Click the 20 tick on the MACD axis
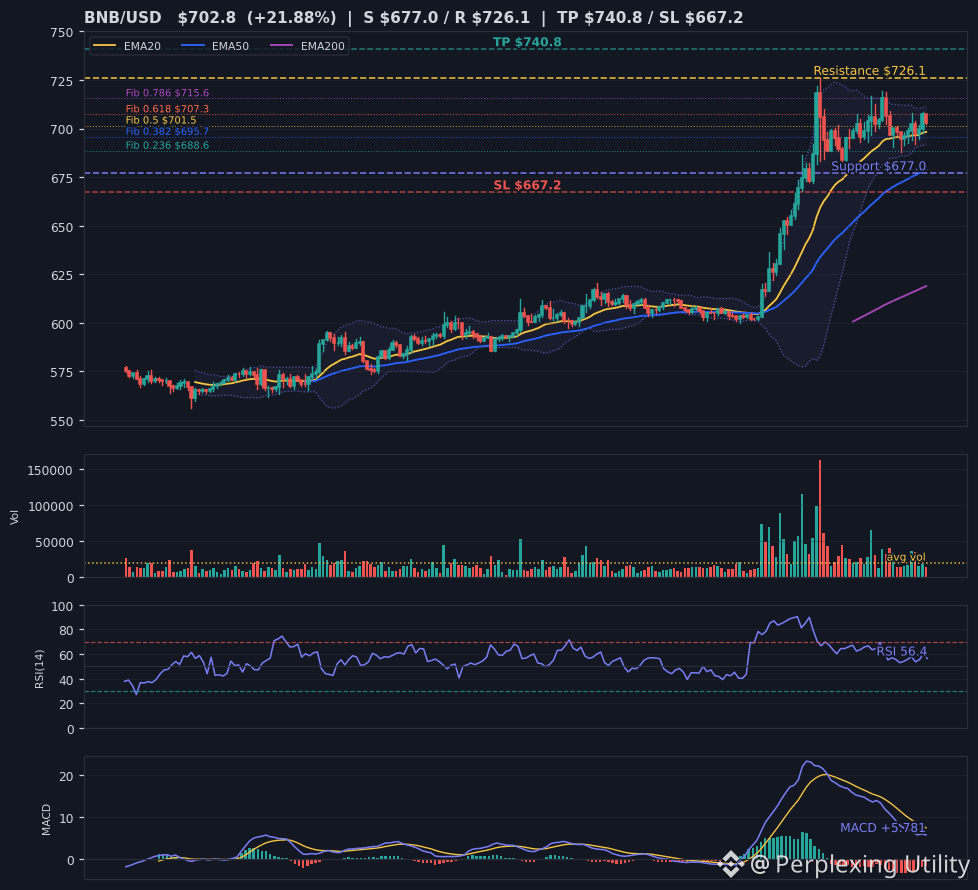Viewport: 978px width, 890px height. coord(66,776)
